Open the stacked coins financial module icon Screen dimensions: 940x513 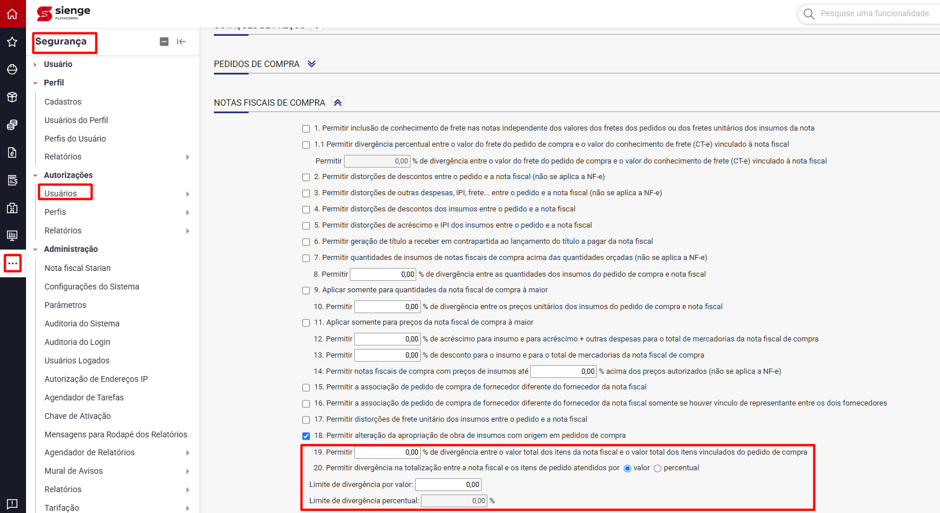click(12, 125)
